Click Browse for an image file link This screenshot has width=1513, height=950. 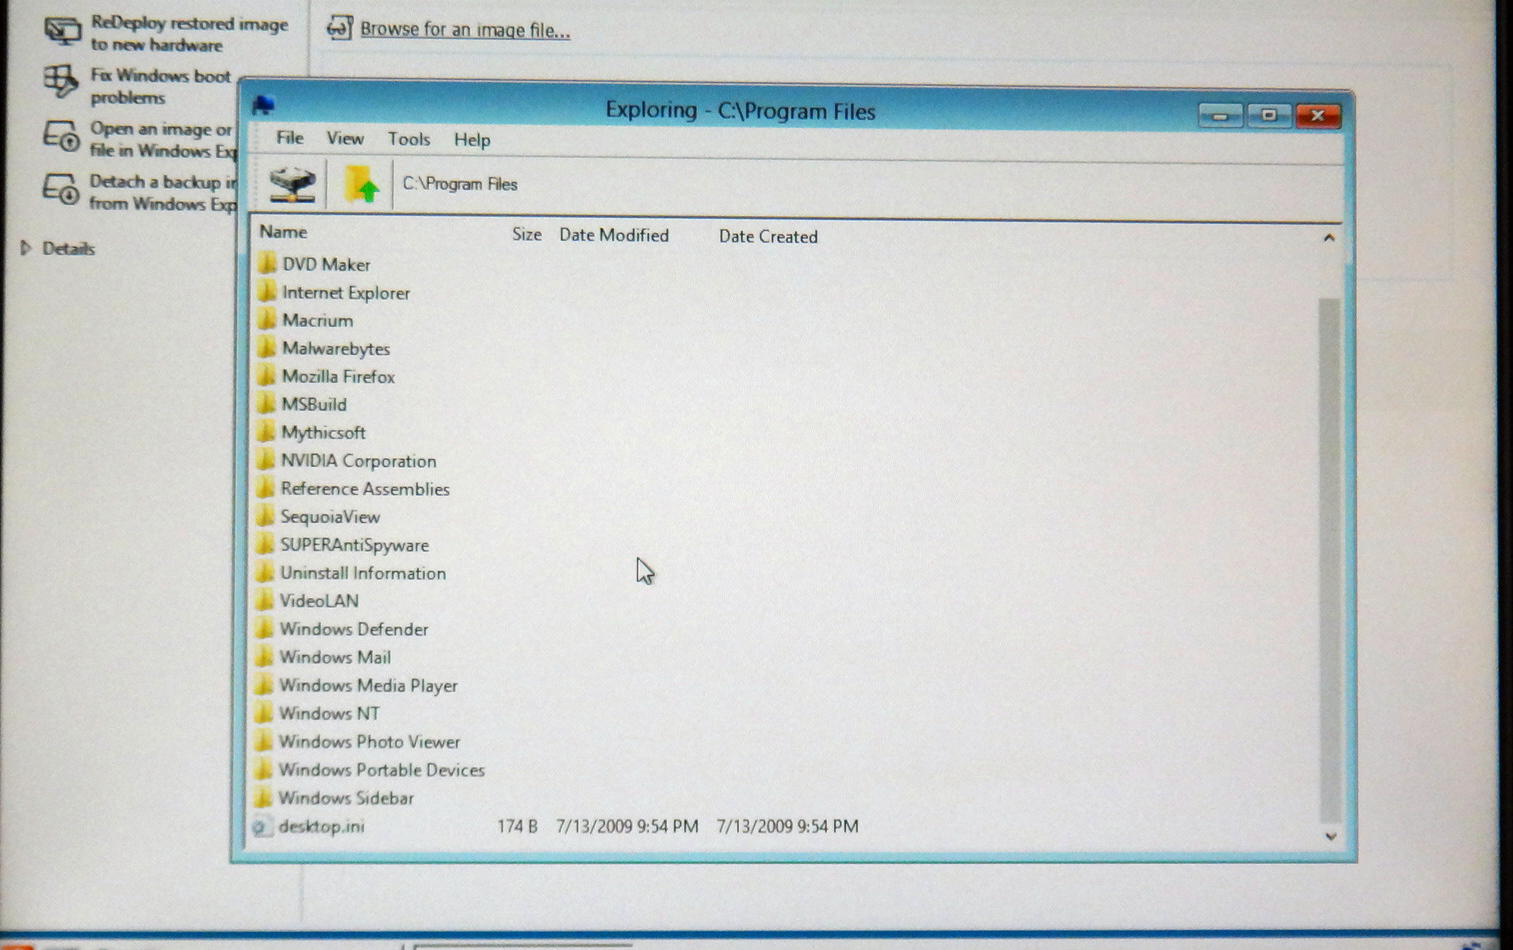(x=465, y=30)
